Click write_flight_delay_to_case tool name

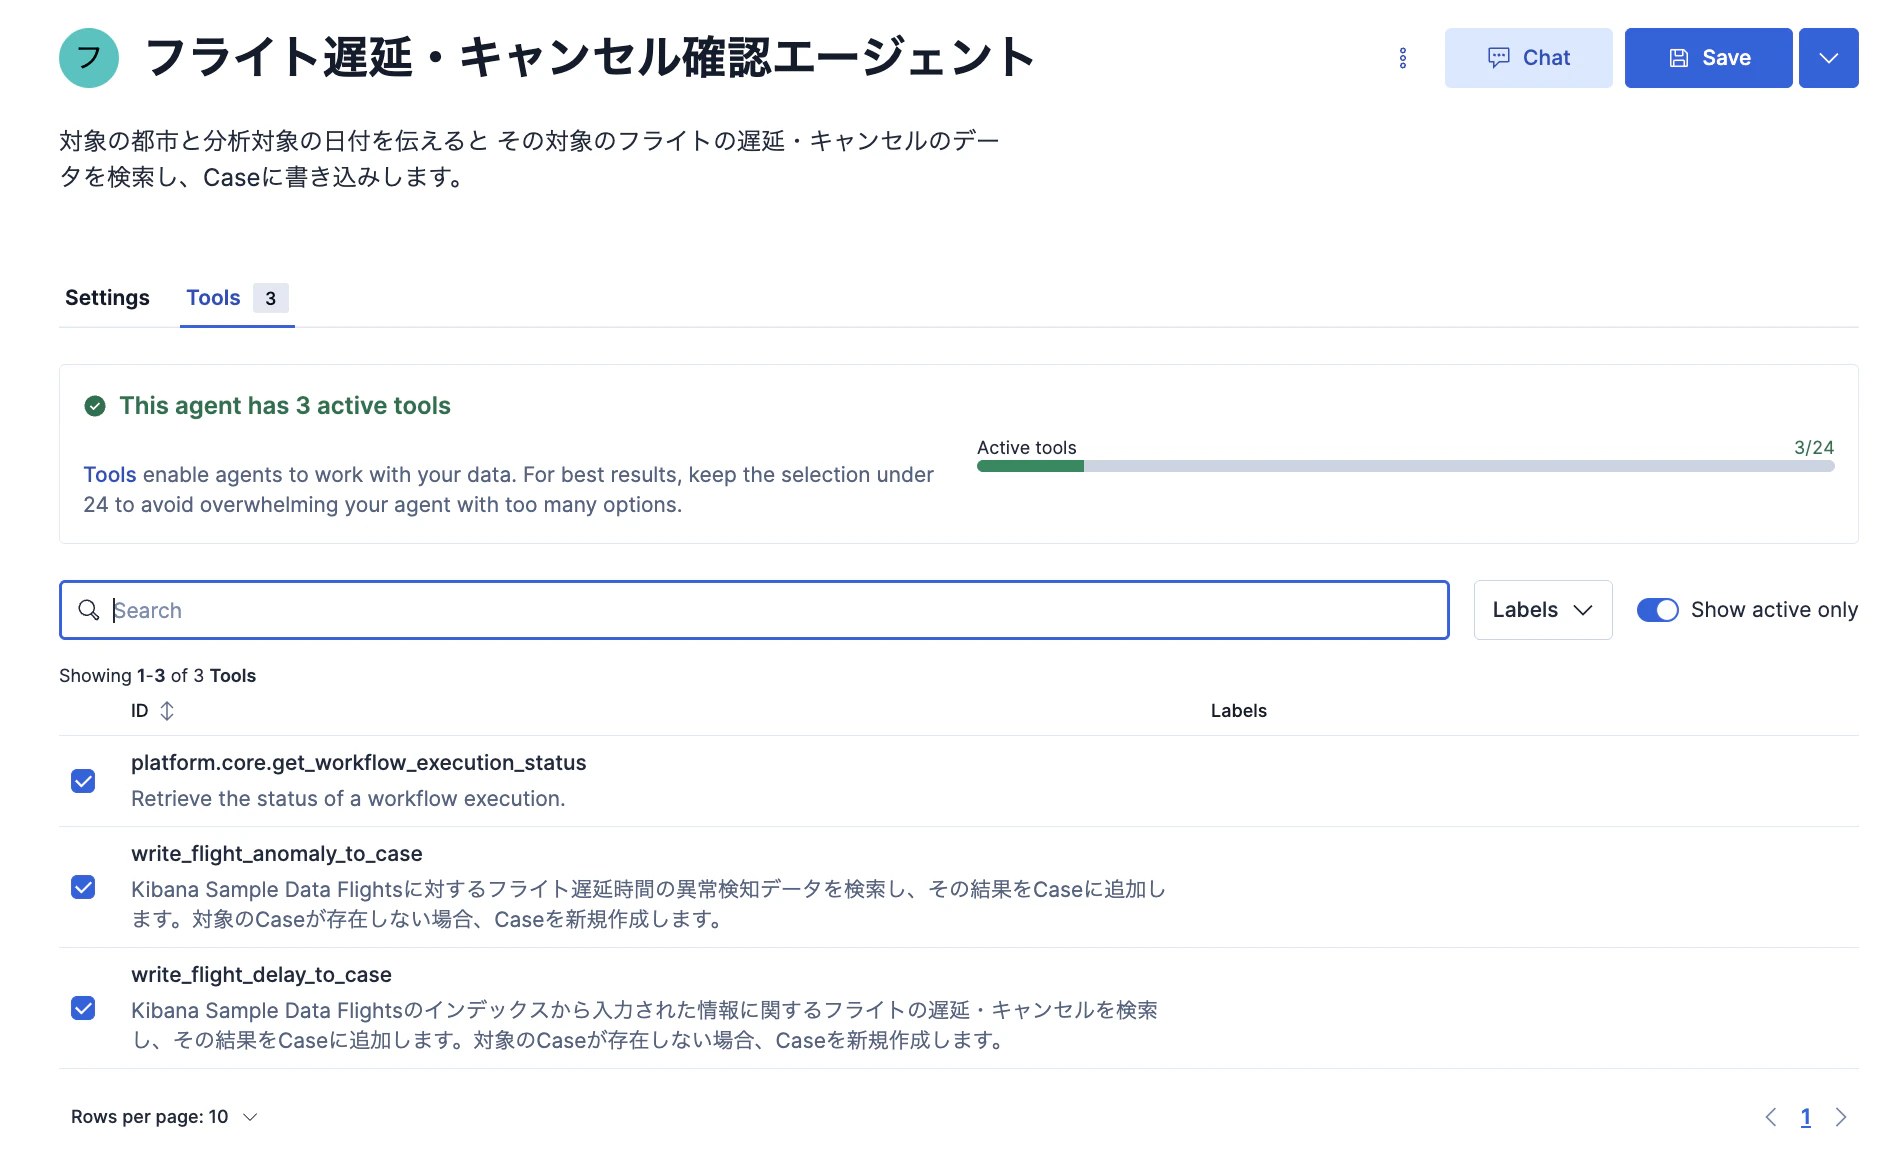point(261,975)
